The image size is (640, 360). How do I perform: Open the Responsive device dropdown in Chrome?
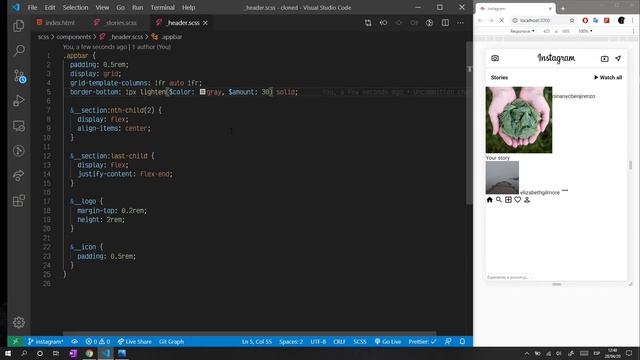(x=522, y=31)
